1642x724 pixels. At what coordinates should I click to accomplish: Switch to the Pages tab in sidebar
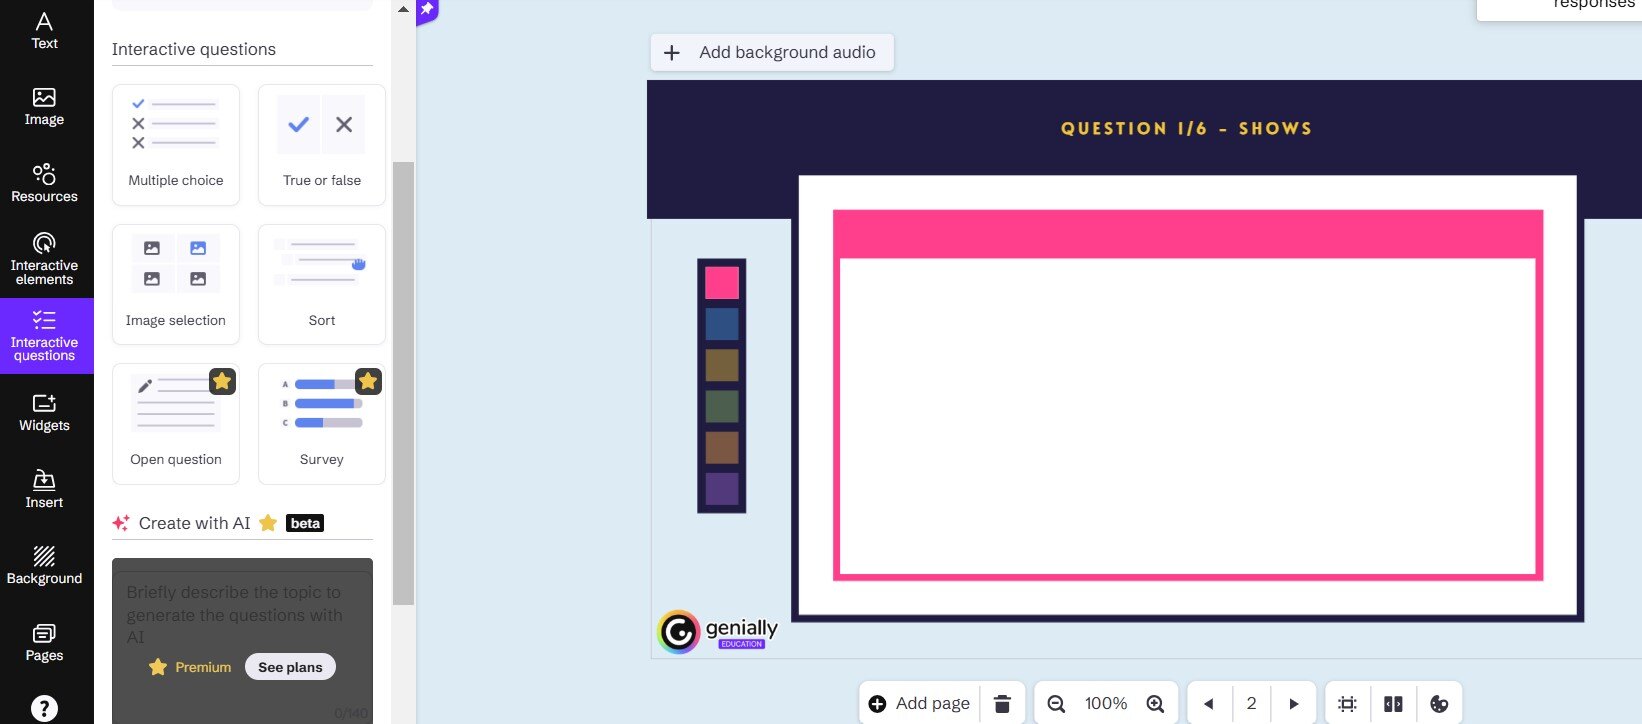[44, 642]
